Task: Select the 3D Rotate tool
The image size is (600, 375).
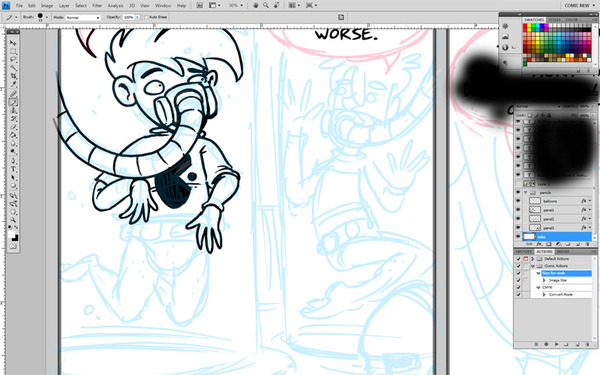Action: coord(13,195)
